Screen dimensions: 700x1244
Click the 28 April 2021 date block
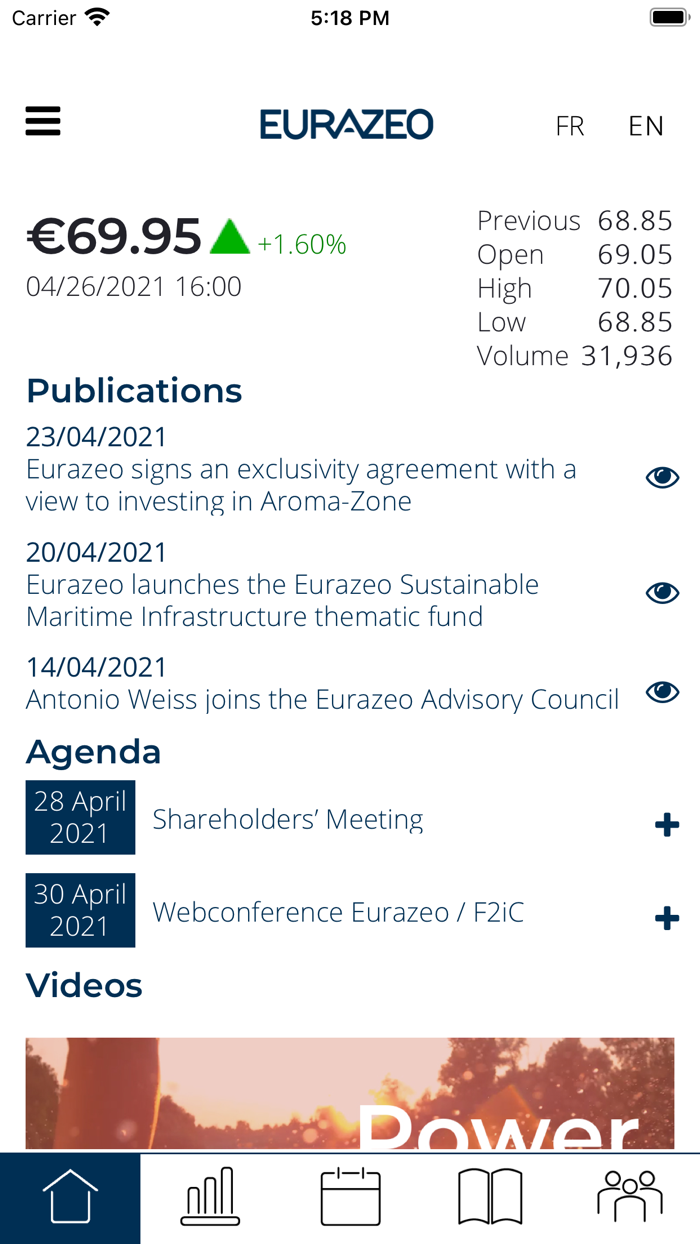[80, 817]
